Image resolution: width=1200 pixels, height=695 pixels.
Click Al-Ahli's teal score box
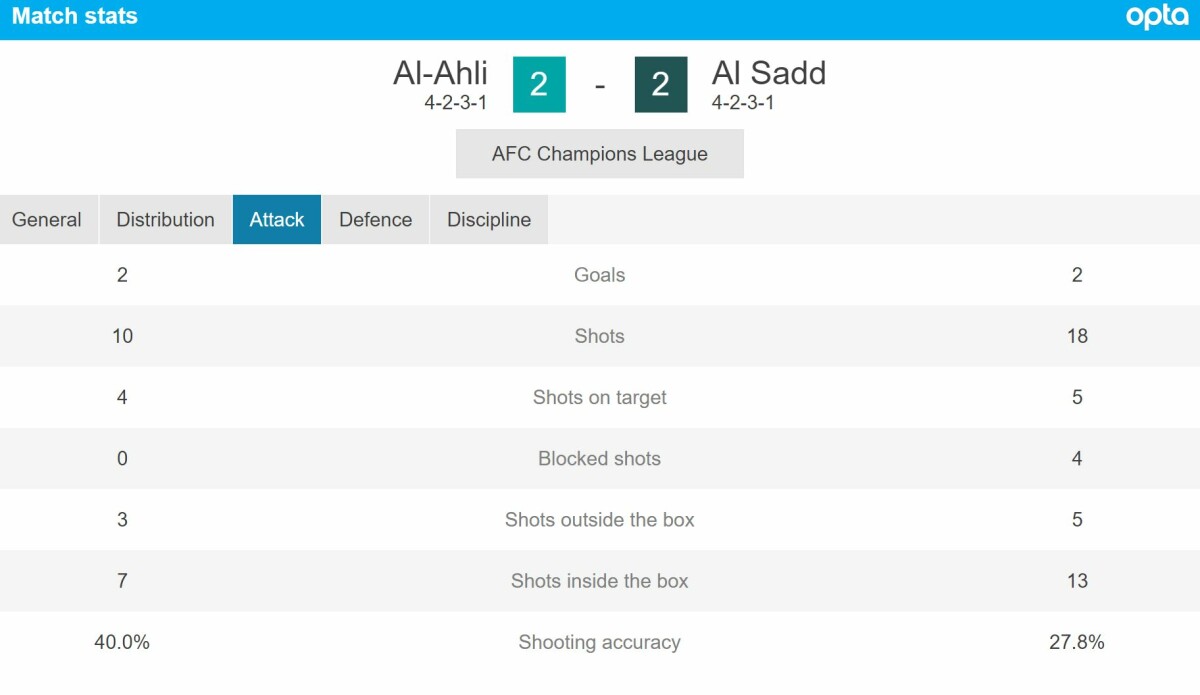[x=539, y=84]
